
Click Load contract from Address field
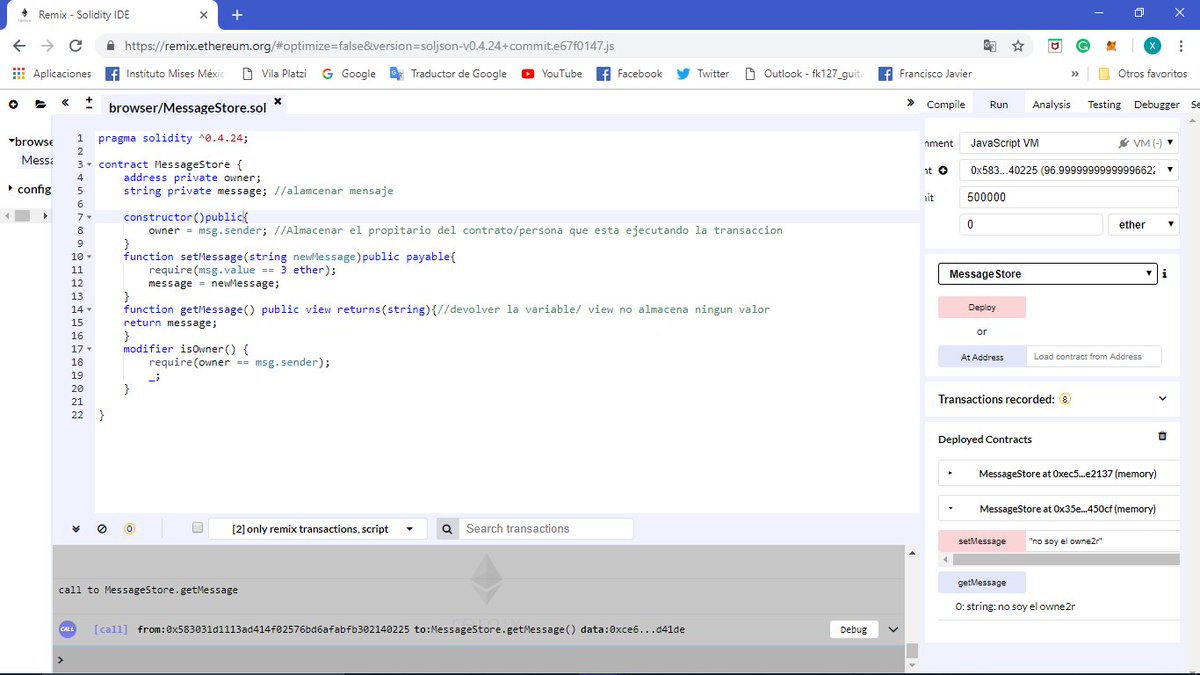[1094, 357]
